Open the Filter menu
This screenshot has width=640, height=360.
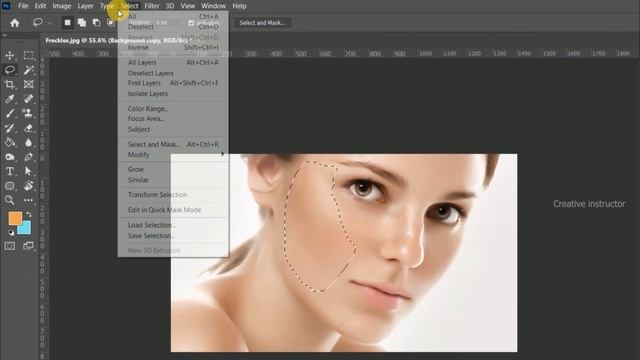point(152,6)
